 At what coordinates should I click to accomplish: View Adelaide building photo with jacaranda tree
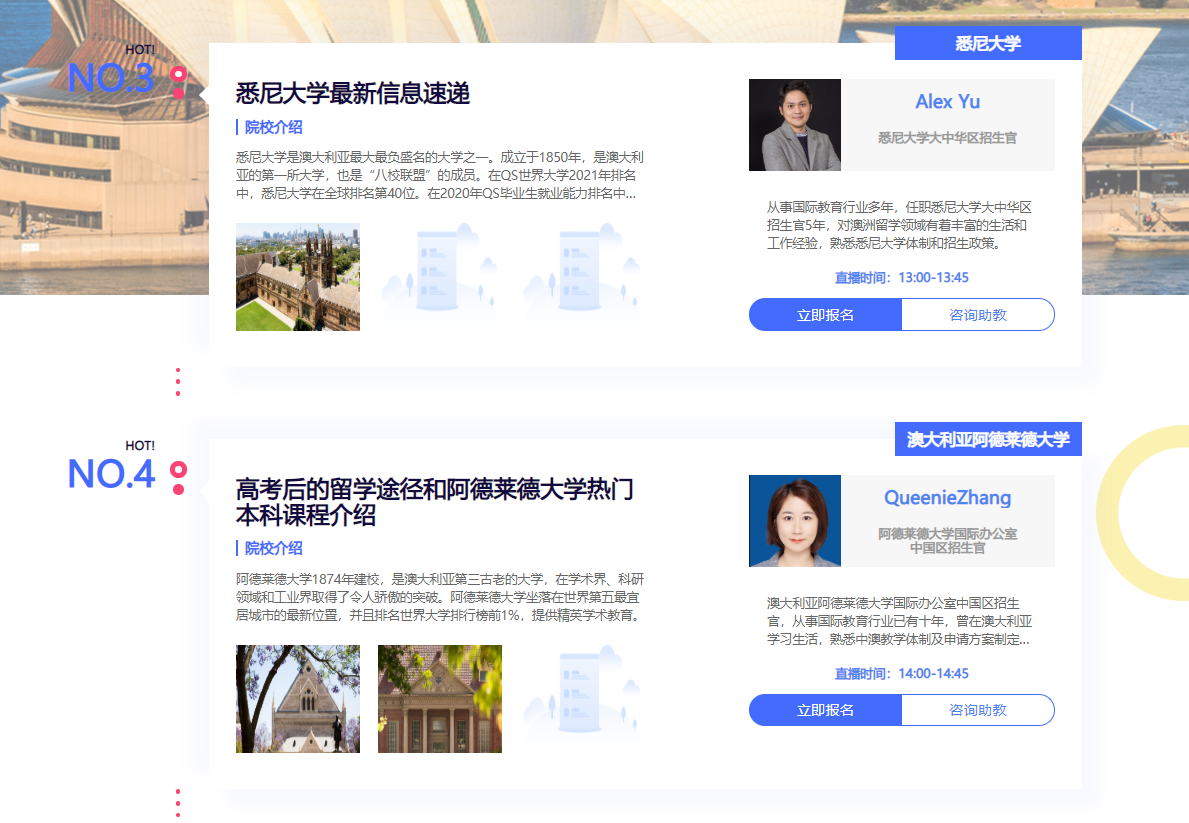pyautogui.click(x=298, y=699)
